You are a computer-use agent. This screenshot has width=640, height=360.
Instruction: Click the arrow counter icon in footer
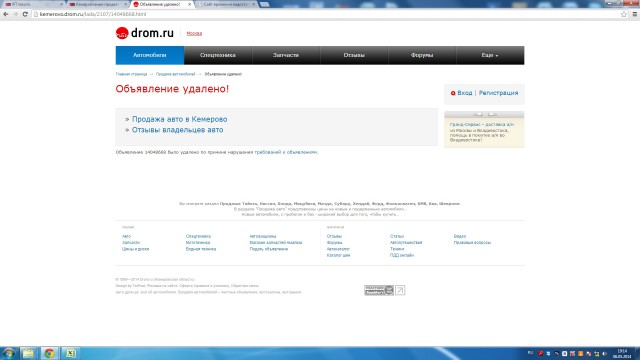pos(400,290)
